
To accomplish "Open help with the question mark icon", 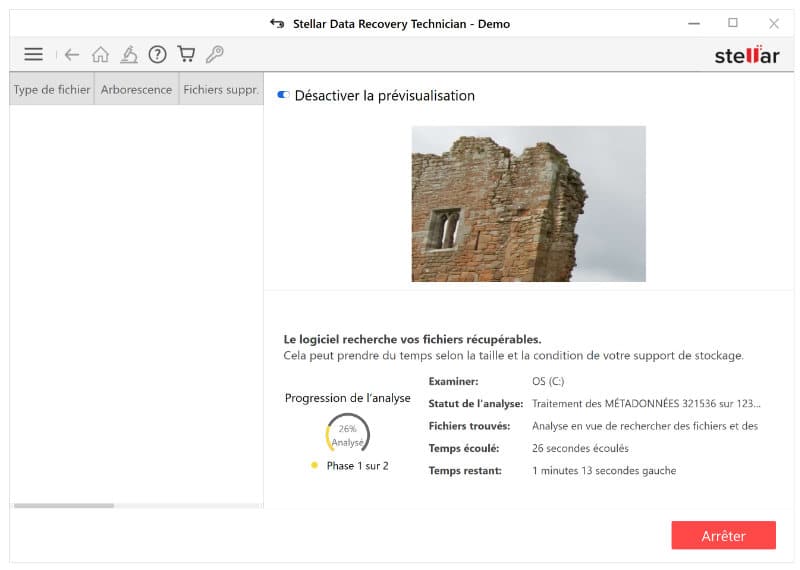I will pos(157,55).
